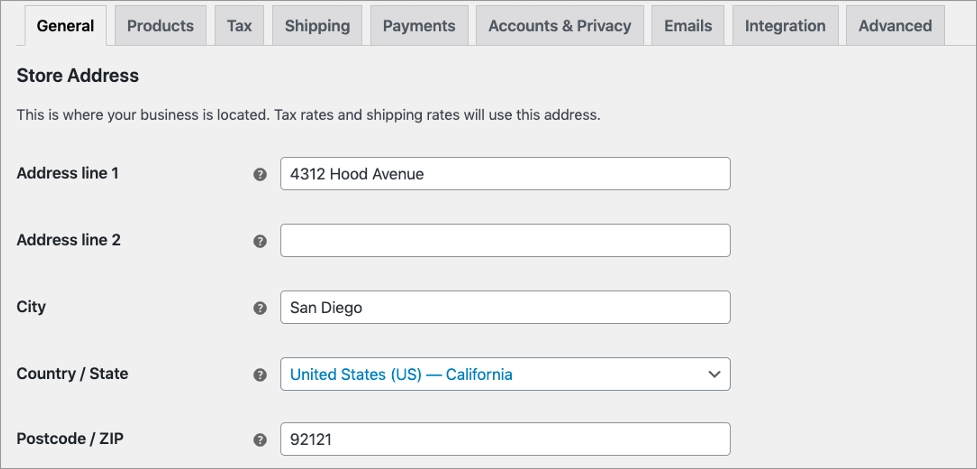The height and width of the screenshot is (469, 977).
Task: Click the dropdown chevron arrow
Action: pos(714,374)
